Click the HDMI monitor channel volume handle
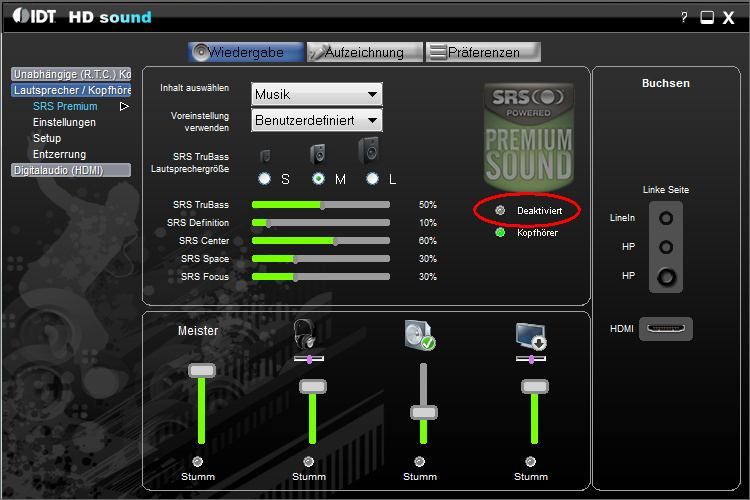The height and width of the screenshot is (500, 750). click(535, 386)
